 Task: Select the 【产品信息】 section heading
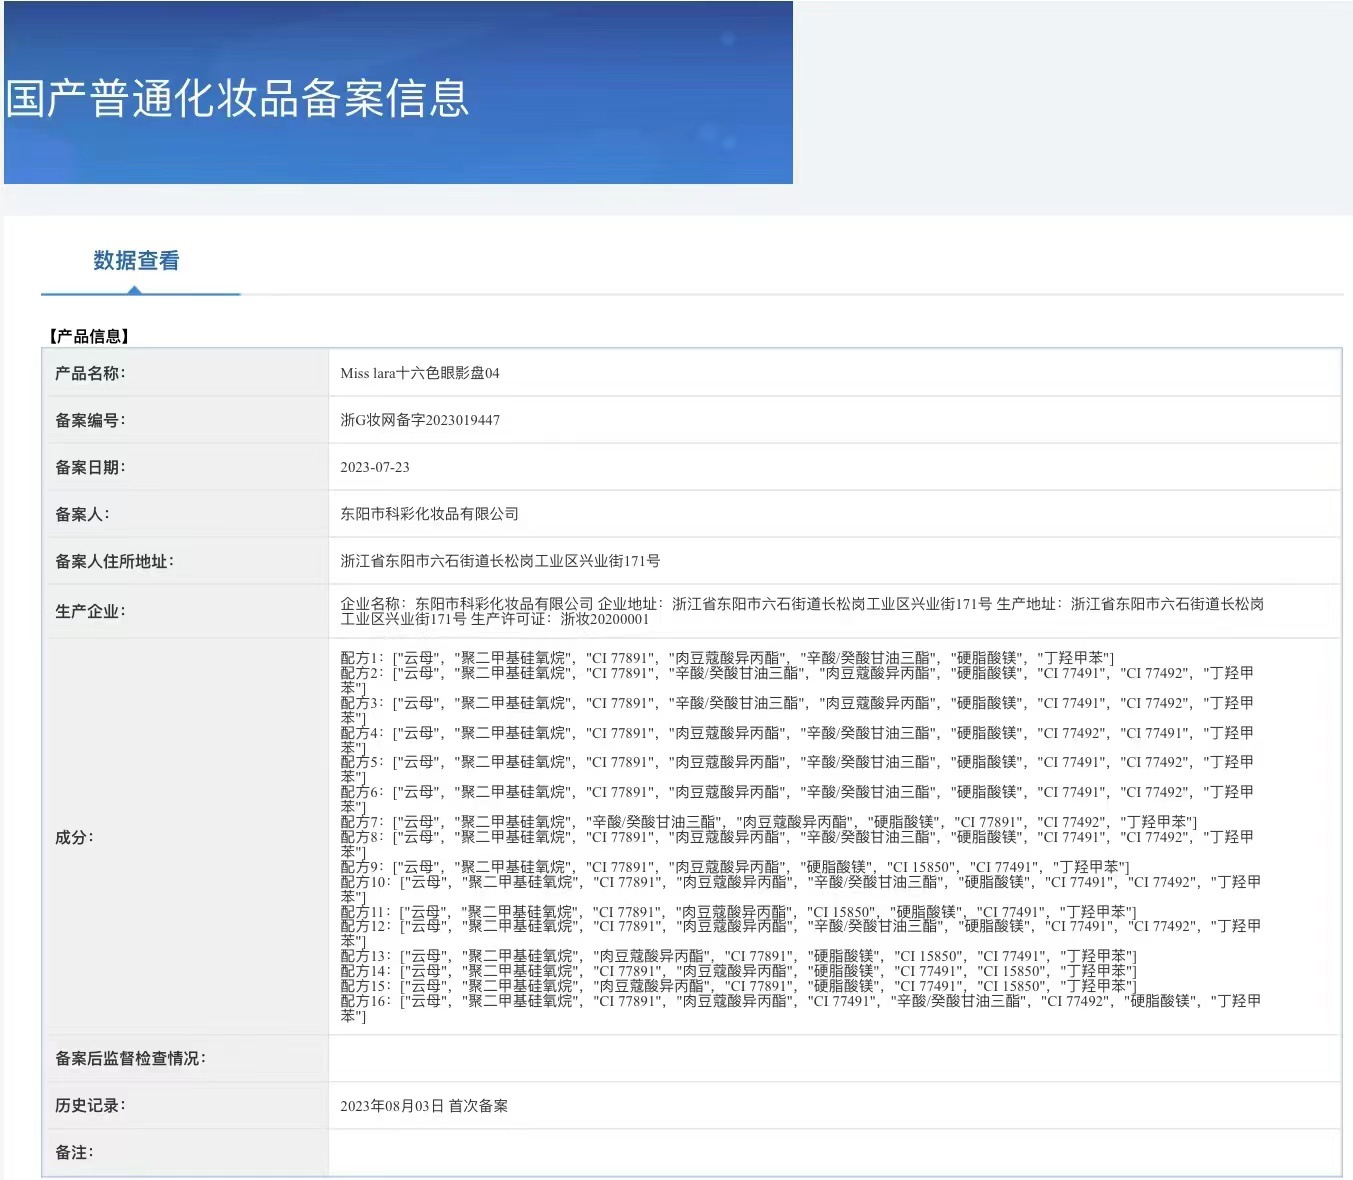[x=89, y=336]
